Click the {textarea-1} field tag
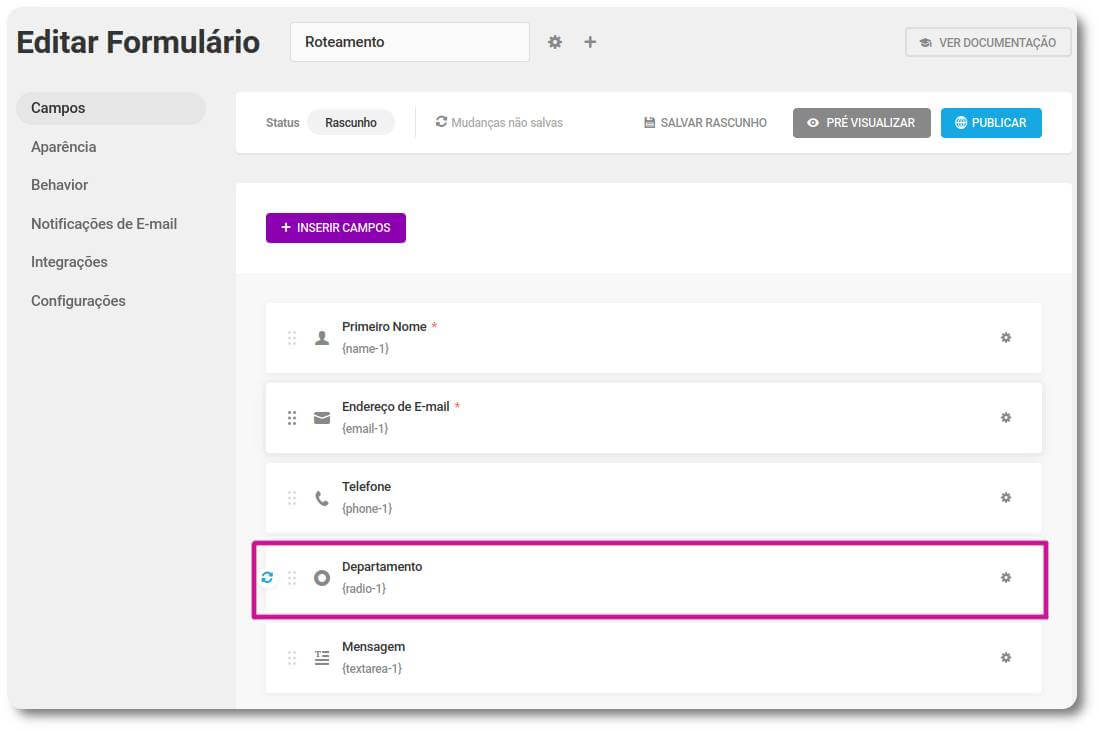1100x732 pixels. [x=372, y=669]
